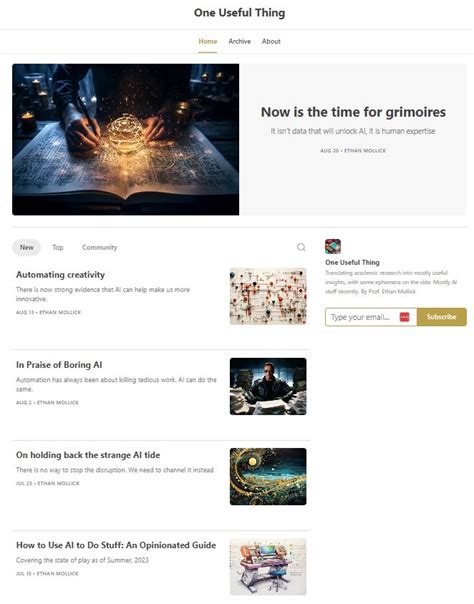Open the About tab
Viewport: 474px width, 604px height.
pyautogui.click(x=271, y=41)
